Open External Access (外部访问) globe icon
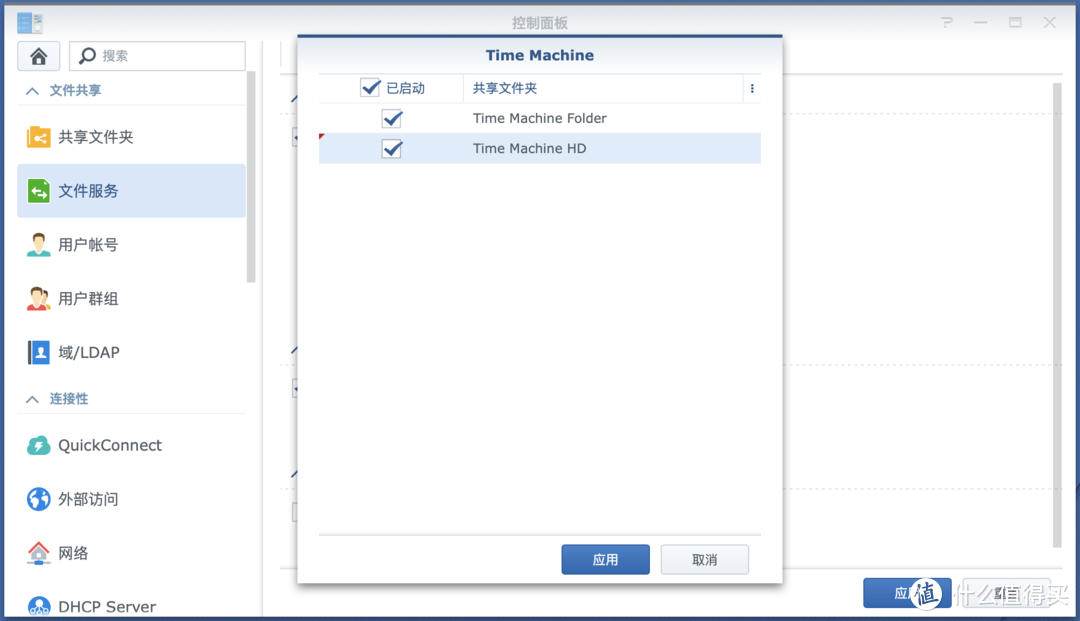The width and height of the screenshot is (1080, 621). click(39, 499)
